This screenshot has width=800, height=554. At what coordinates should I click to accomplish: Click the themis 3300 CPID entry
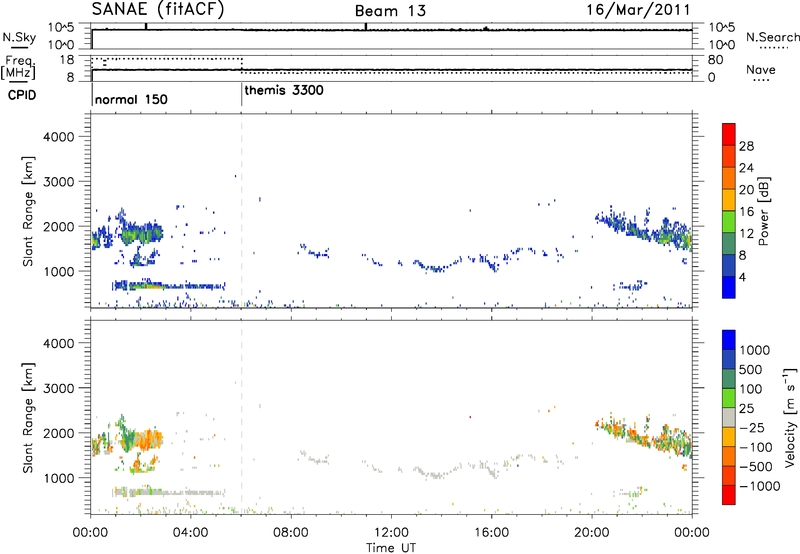click(x=284, y=90)
